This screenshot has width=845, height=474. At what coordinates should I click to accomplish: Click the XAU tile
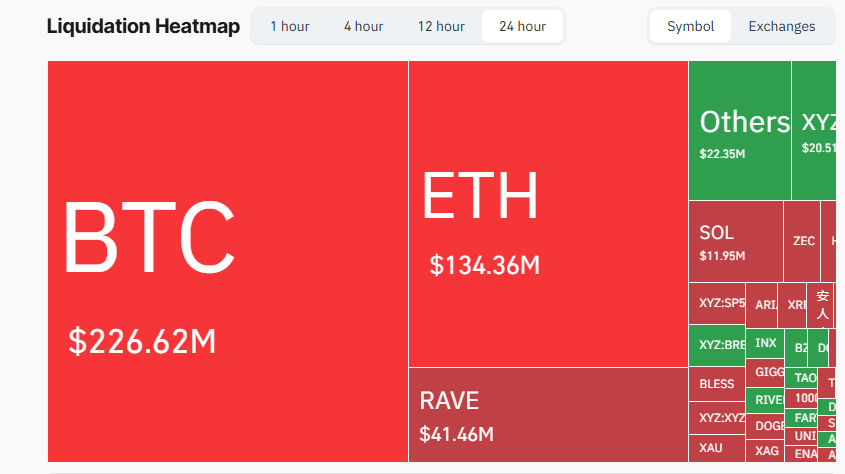[712, 449]
